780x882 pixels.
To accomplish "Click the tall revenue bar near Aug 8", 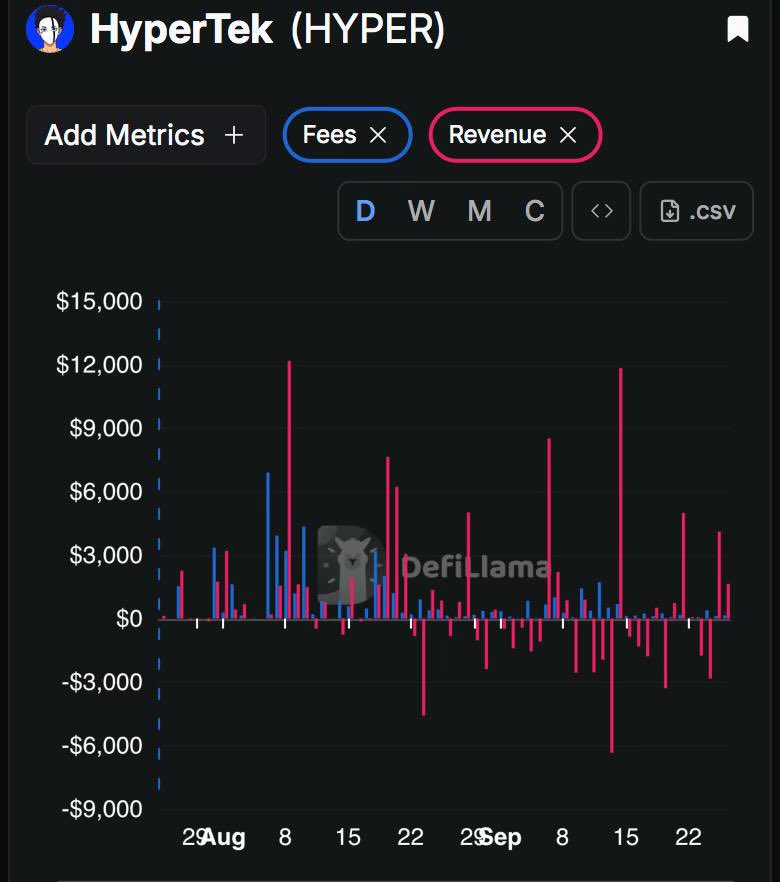I will tap(290, 489).
